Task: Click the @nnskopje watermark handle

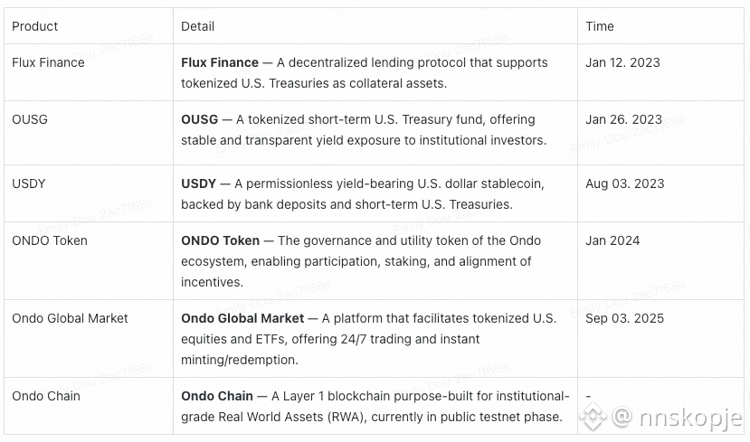Action: 677,417
